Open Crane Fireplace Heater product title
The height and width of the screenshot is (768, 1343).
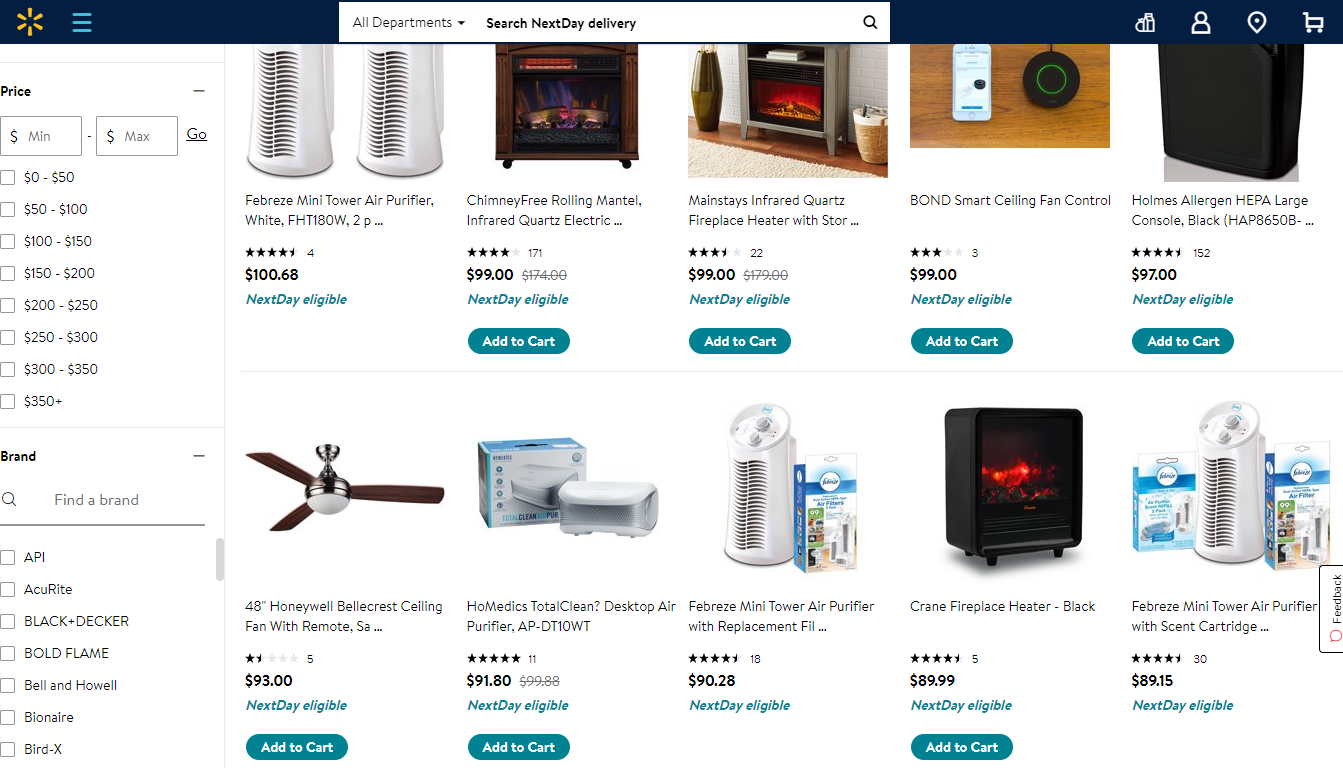point(1002,606)
